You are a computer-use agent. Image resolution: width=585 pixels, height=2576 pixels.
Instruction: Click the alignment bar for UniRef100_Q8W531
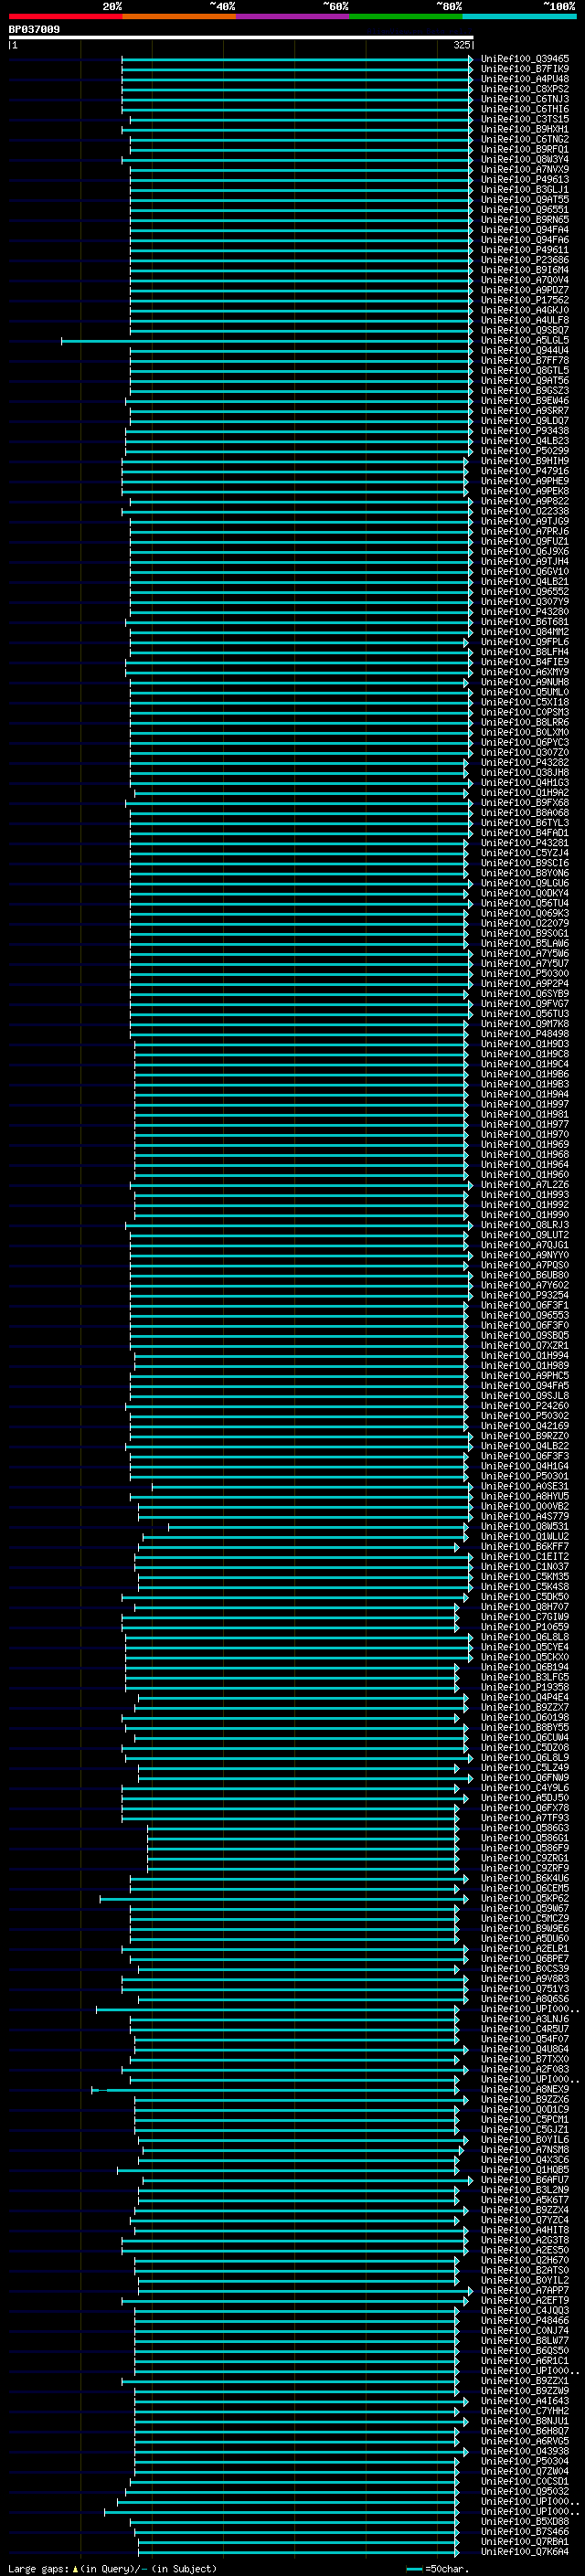(x=318, y=1526)
